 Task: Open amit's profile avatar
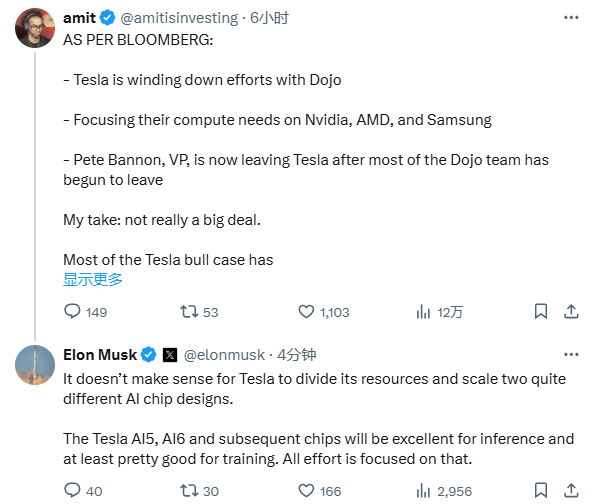coord(35,28)
